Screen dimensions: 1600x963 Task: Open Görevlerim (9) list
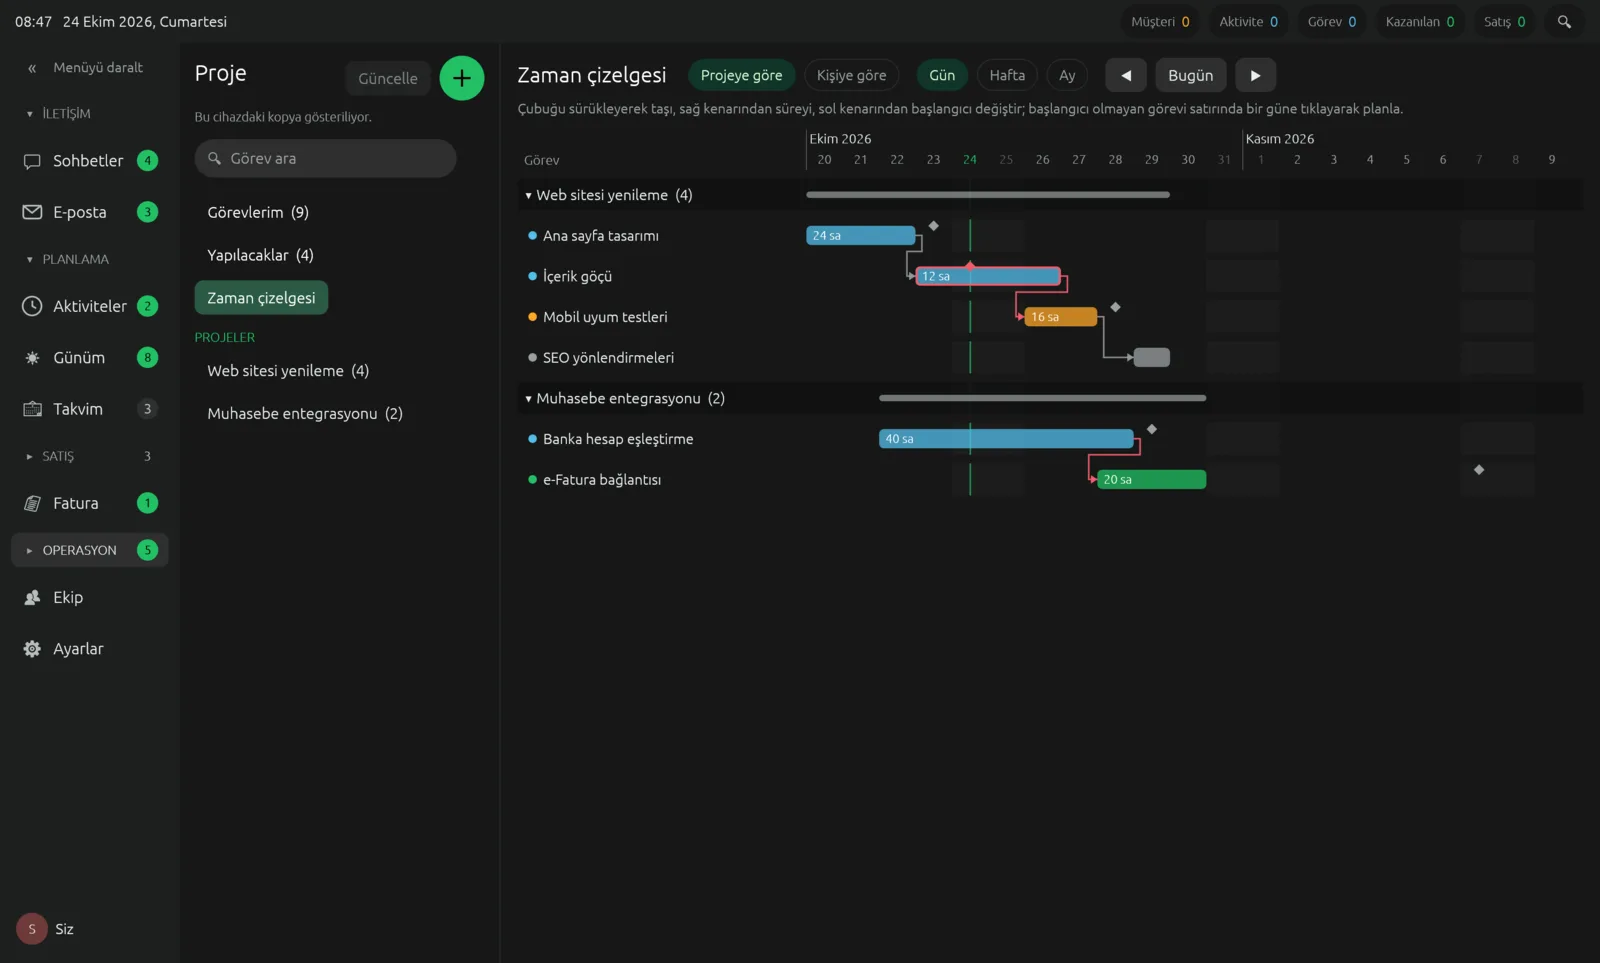coord(258,212)
